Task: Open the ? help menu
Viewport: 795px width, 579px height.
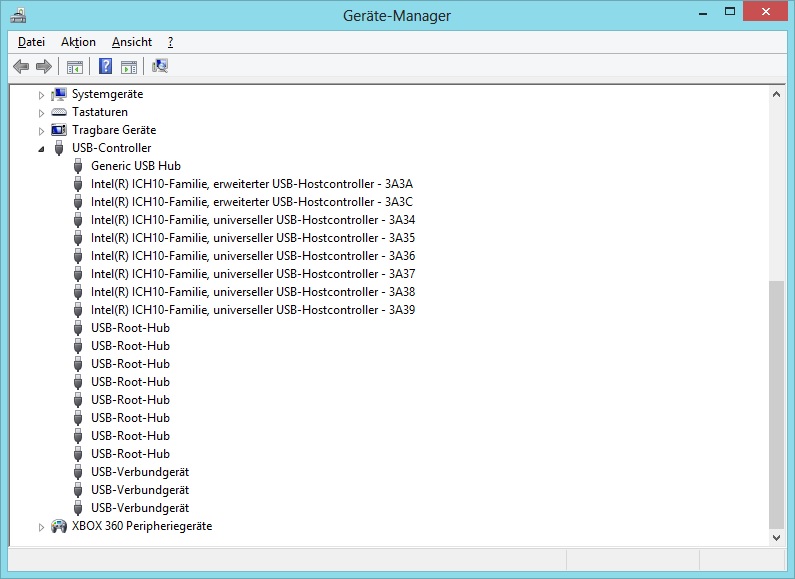Action: [x=170, y=42]
